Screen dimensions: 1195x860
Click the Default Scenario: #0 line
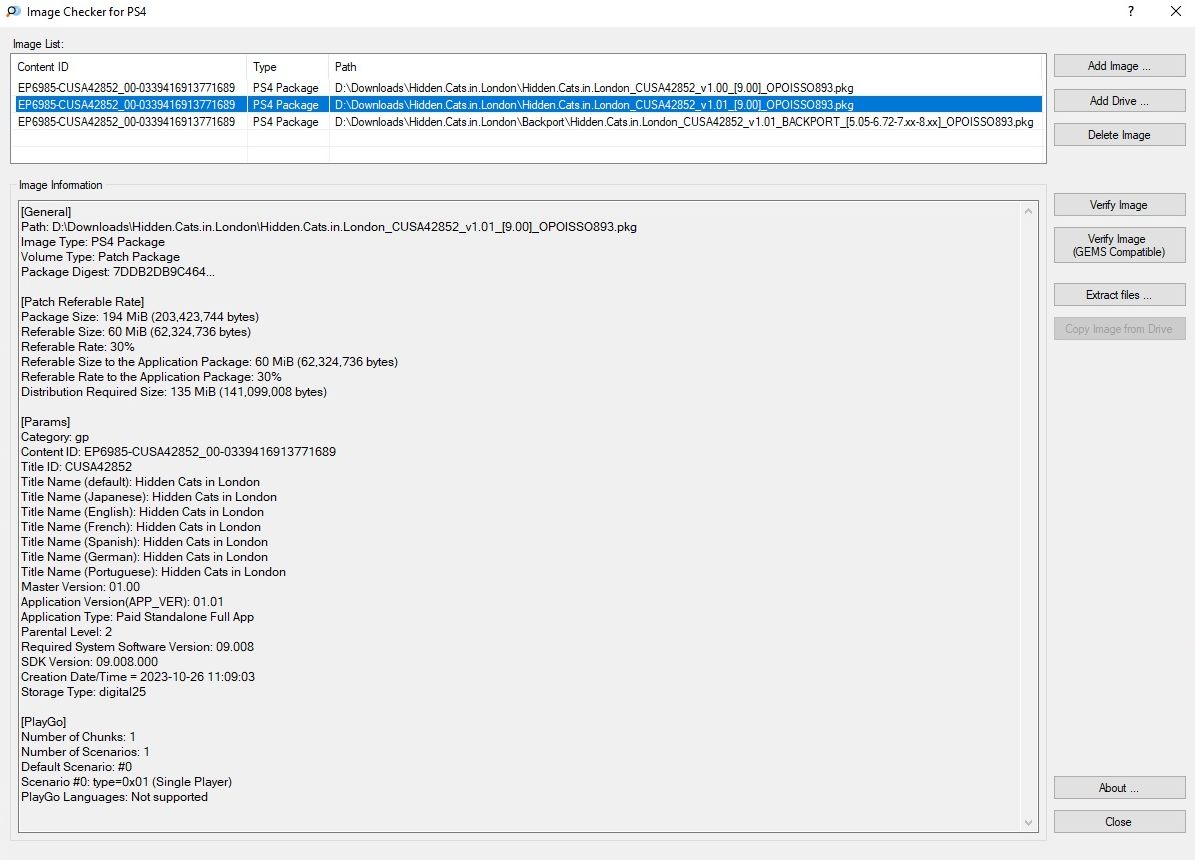coord(76,767)
